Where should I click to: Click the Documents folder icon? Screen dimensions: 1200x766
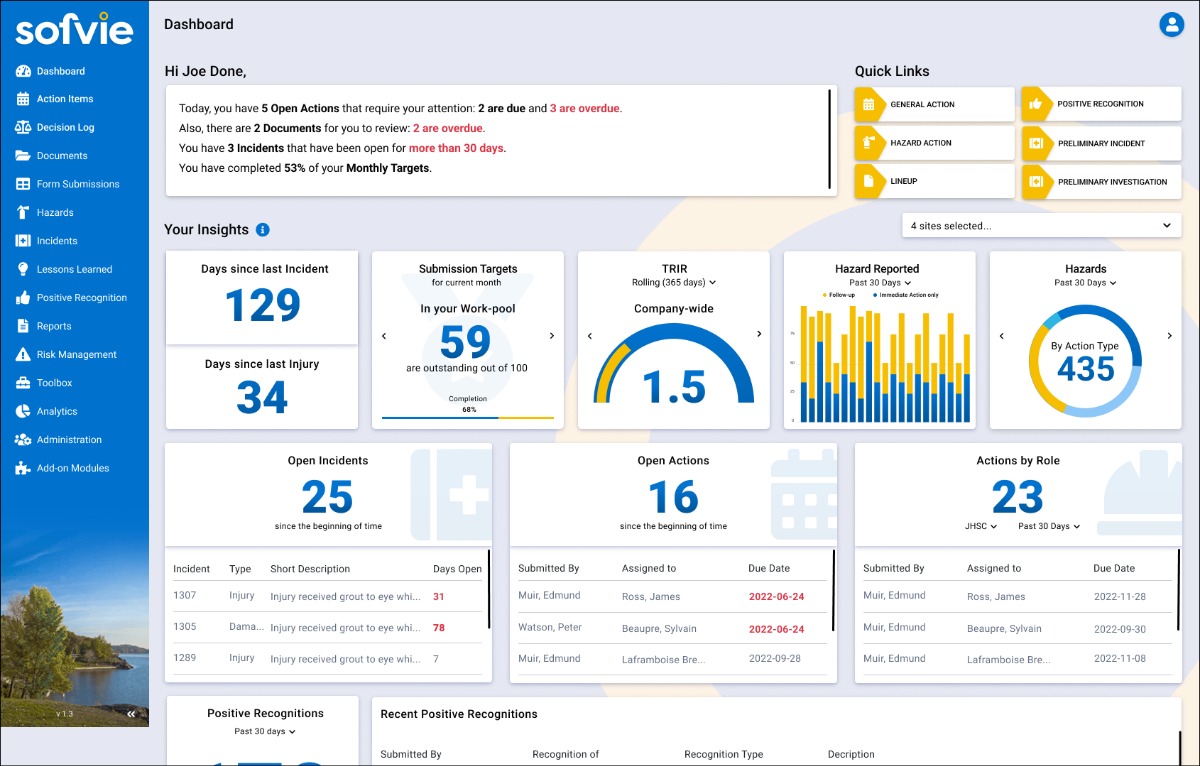pos(23,156)
